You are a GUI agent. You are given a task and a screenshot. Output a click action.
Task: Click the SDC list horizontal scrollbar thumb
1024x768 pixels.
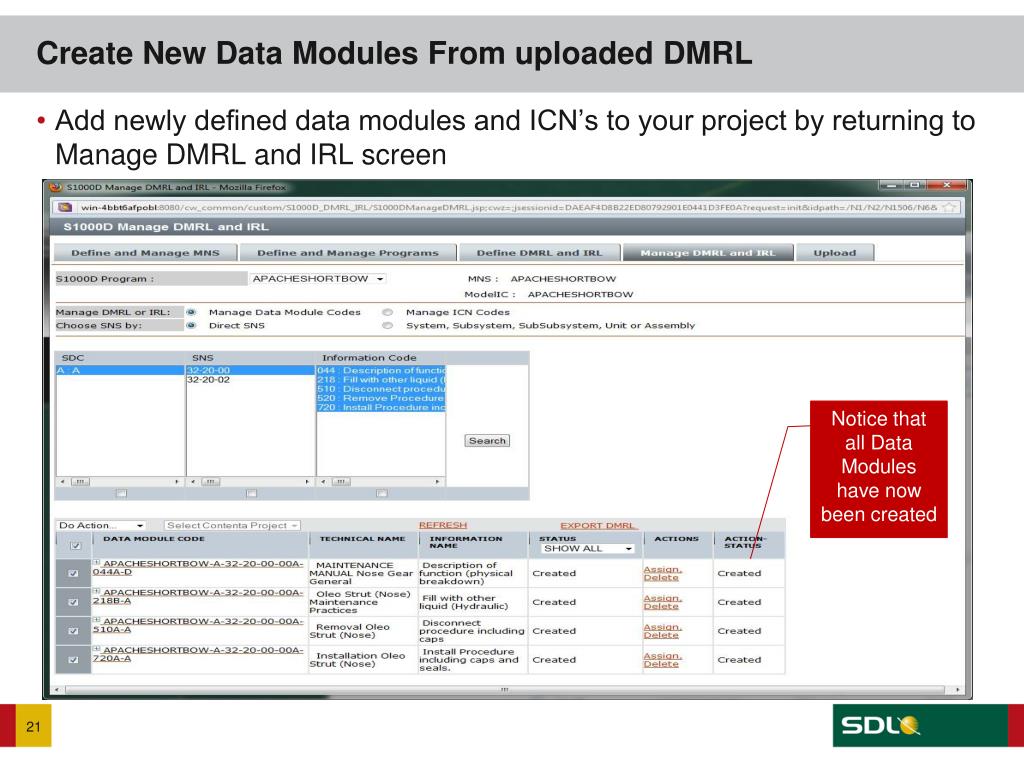[x=80, y=481]
